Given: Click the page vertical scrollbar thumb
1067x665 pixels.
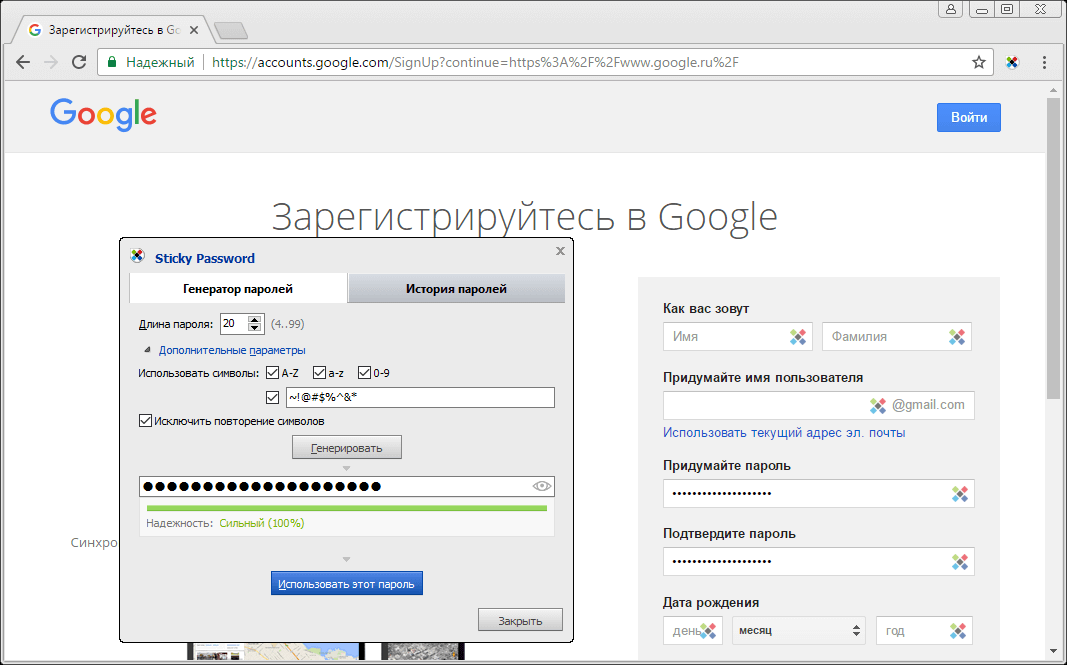Looking at the screenshot, I should (x=1053, y=246).
